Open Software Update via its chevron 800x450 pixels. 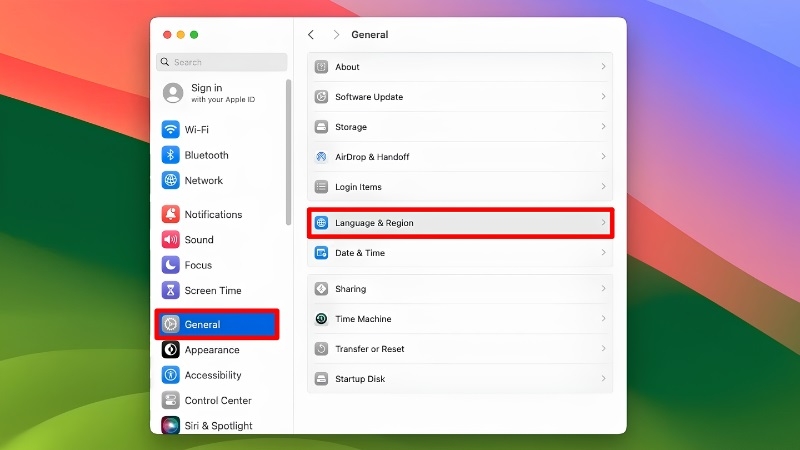pos(603,96)
